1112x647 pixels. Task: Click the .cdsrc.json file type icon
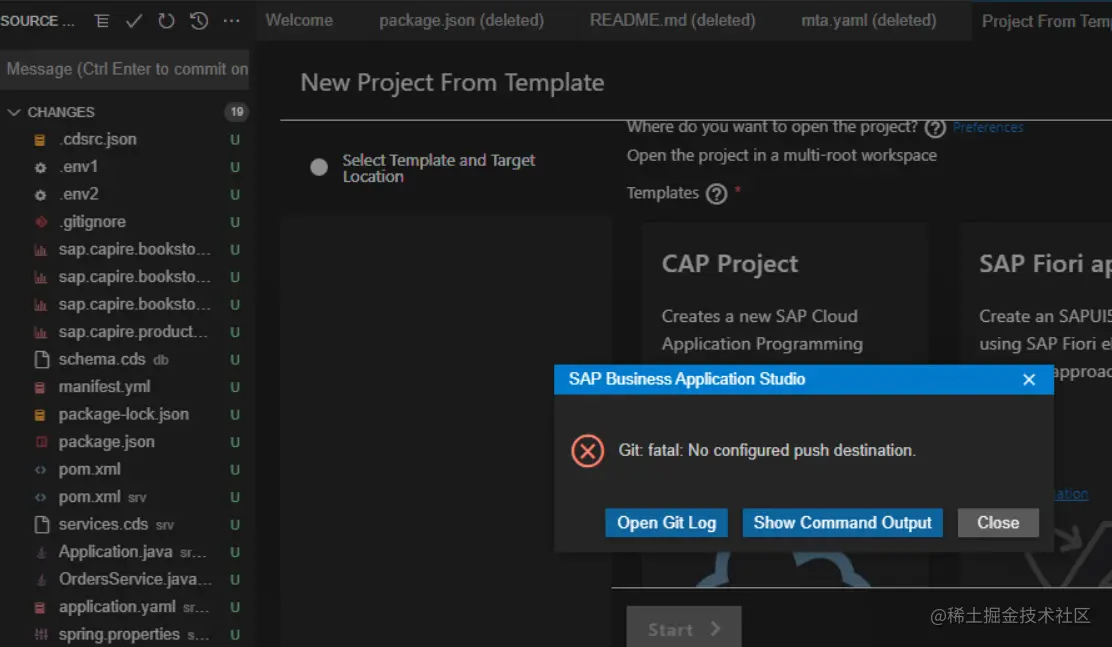[x=40, y=140]
